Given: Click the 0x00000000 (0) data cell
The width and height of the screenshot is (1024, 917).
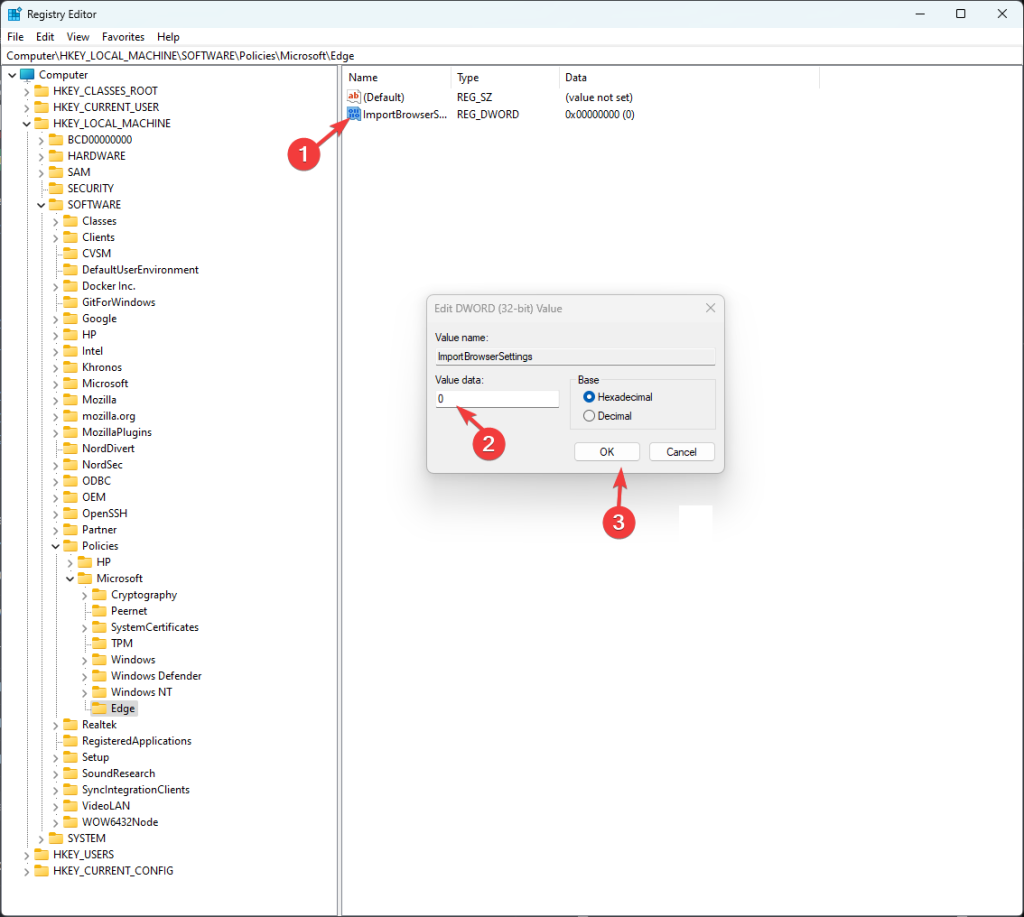Looking at the screenshot, I should point(600,114).
